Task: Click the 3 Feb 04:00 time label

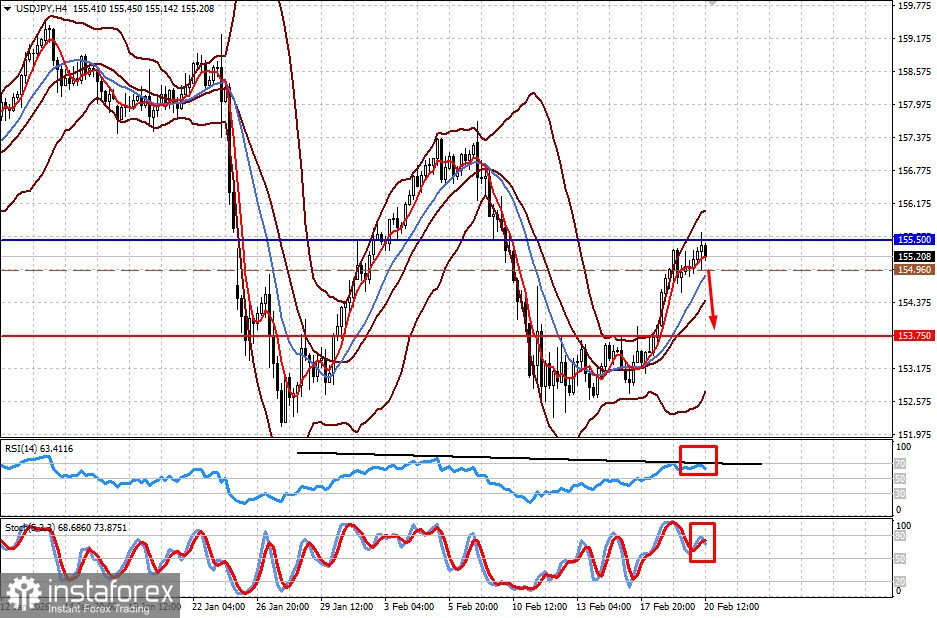Action: [409, 607]
